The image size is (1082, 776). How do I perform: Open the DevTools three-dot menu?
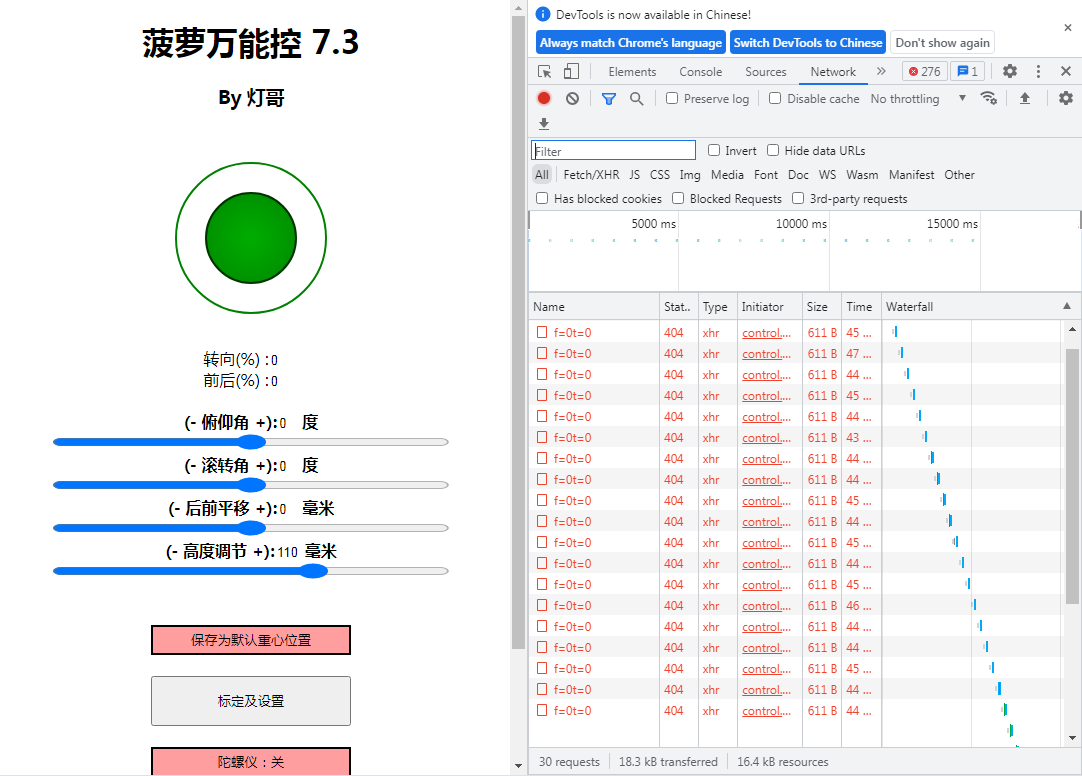[1037, 71]
